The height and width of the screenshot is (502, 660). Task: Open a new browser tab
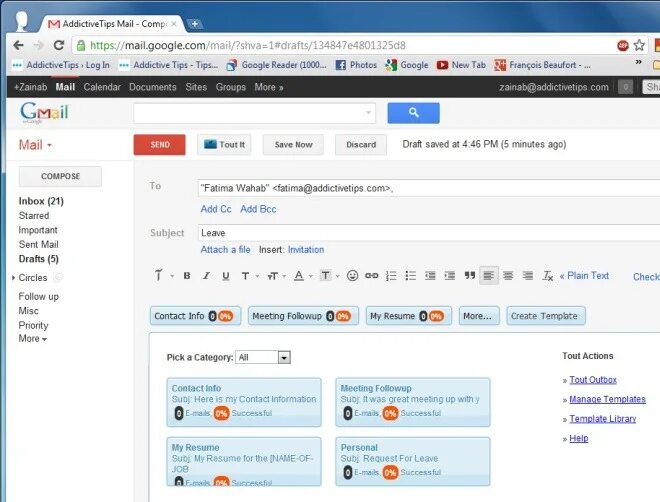pyautogui.click(x=194, y=24)
